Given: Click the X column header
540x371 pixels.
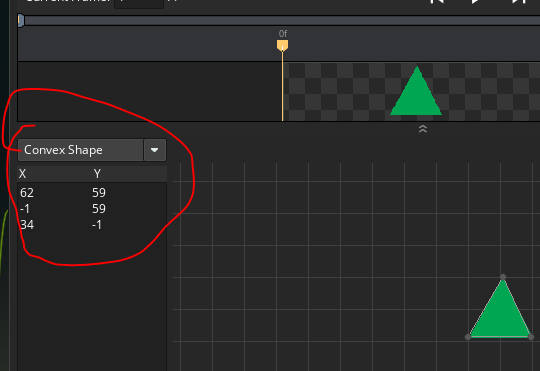Looking at the screenshot, I should (22, 174).
